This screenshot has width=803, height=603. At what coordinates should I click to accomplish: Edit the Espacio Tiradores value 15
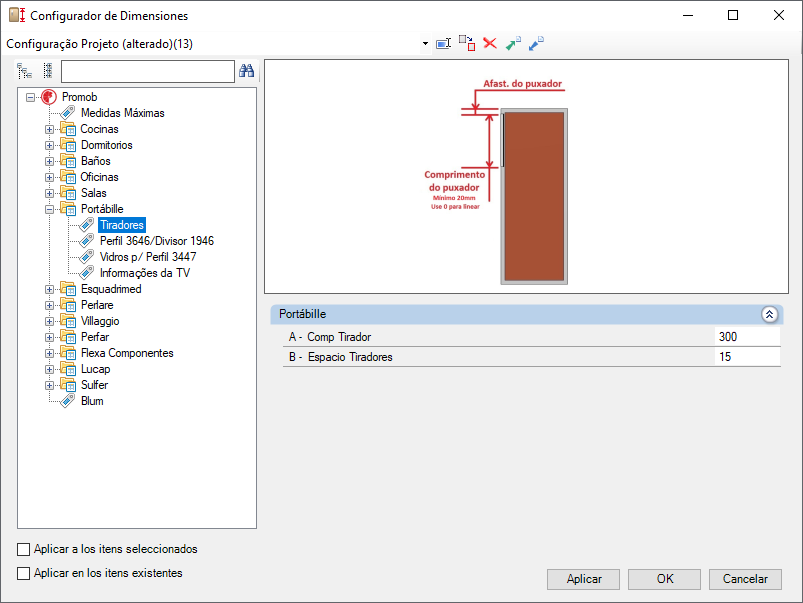click(x=747, y=357)
